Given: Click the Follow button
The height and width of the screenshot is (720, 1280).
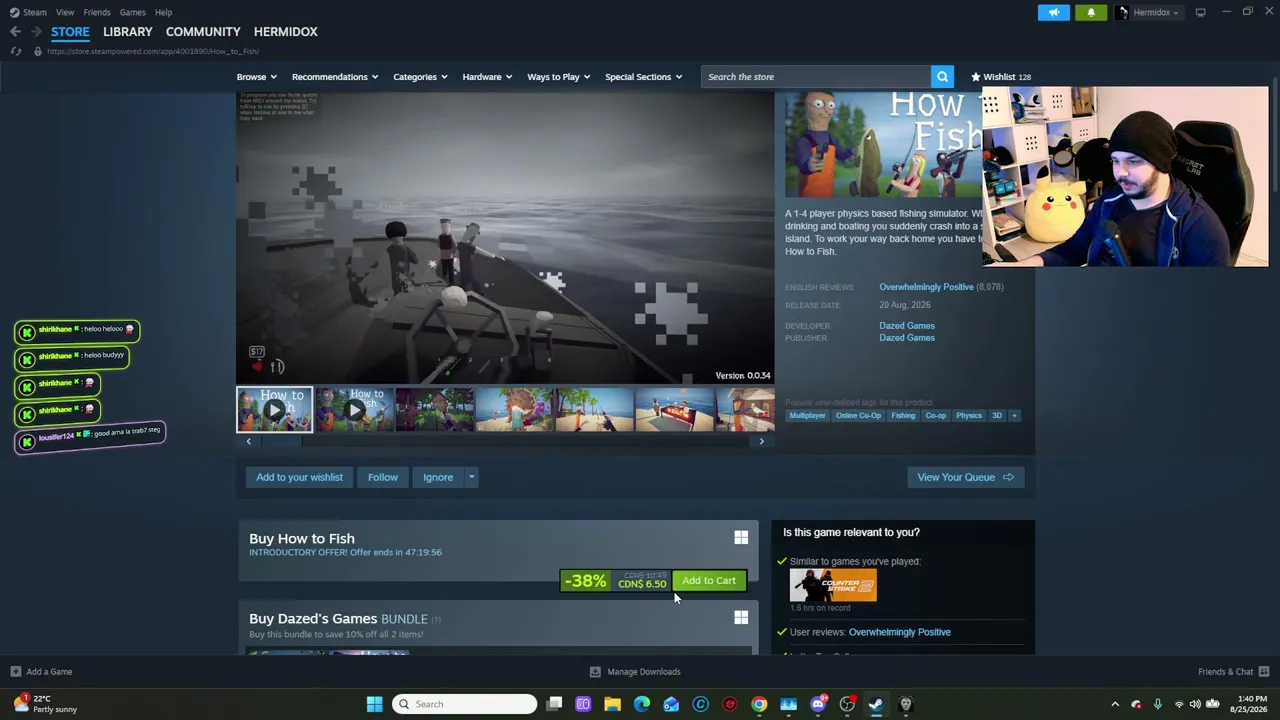Looking at the screenshot, I should point(382,477).
